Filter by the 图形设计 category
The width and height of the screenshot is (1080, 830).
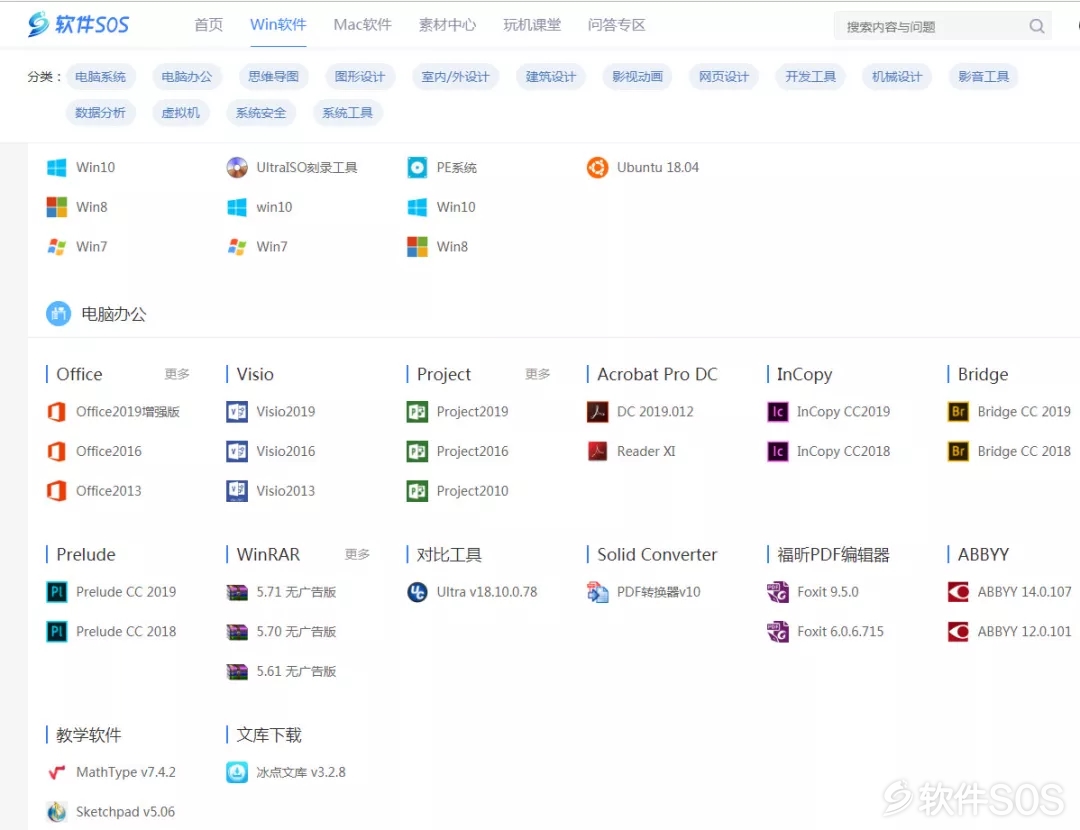click(x=360, y=76)
